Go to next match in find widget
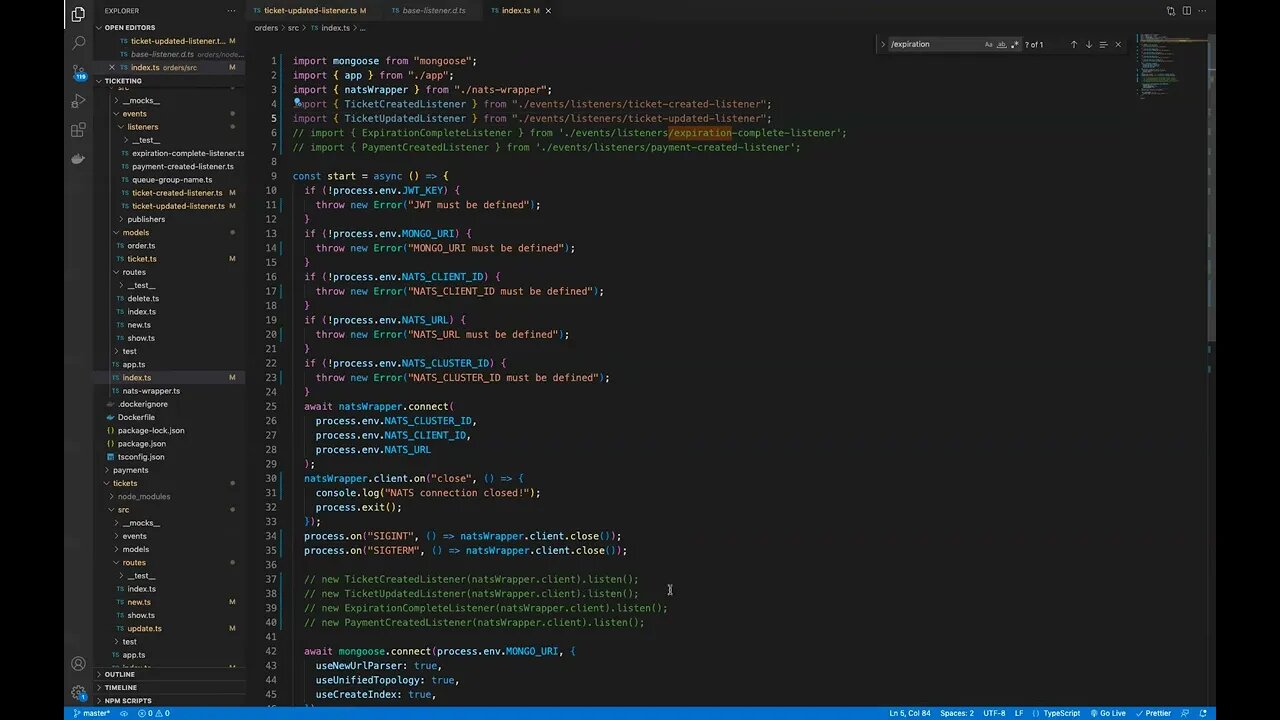This screenshot has height=720, width=1280. tap(1089, 44)
